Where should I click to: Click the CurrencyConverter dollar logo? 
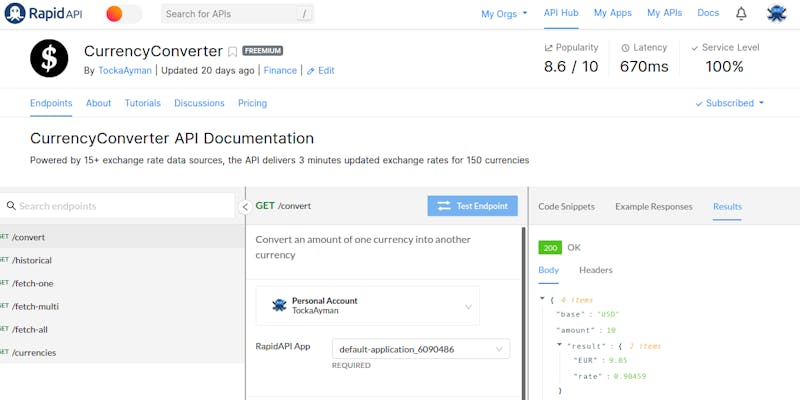click(49, 58)
